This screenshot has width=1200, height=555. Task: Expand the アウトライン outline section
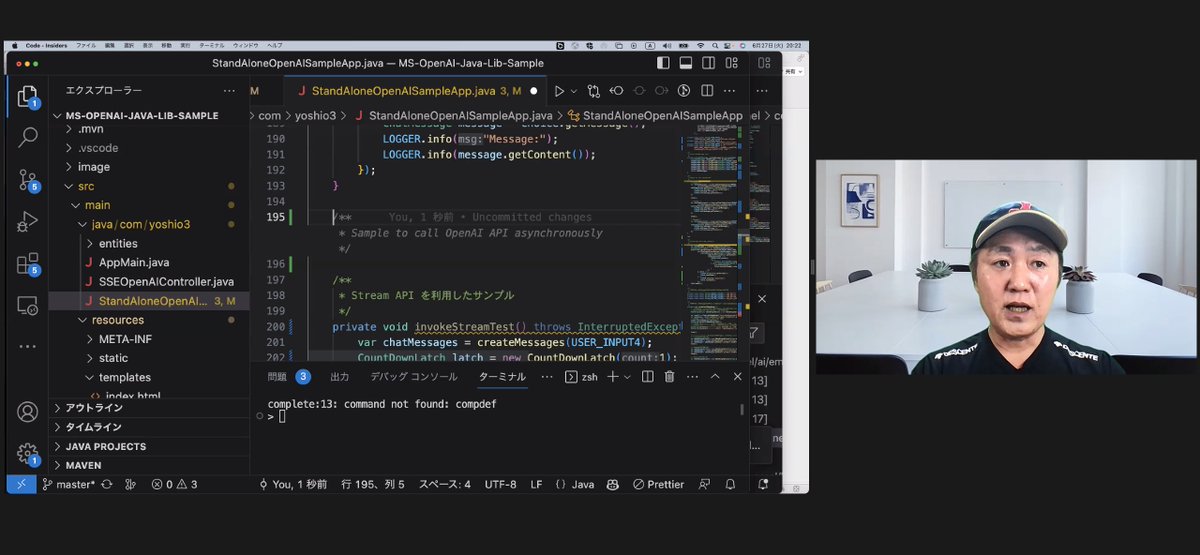point(148,408)
